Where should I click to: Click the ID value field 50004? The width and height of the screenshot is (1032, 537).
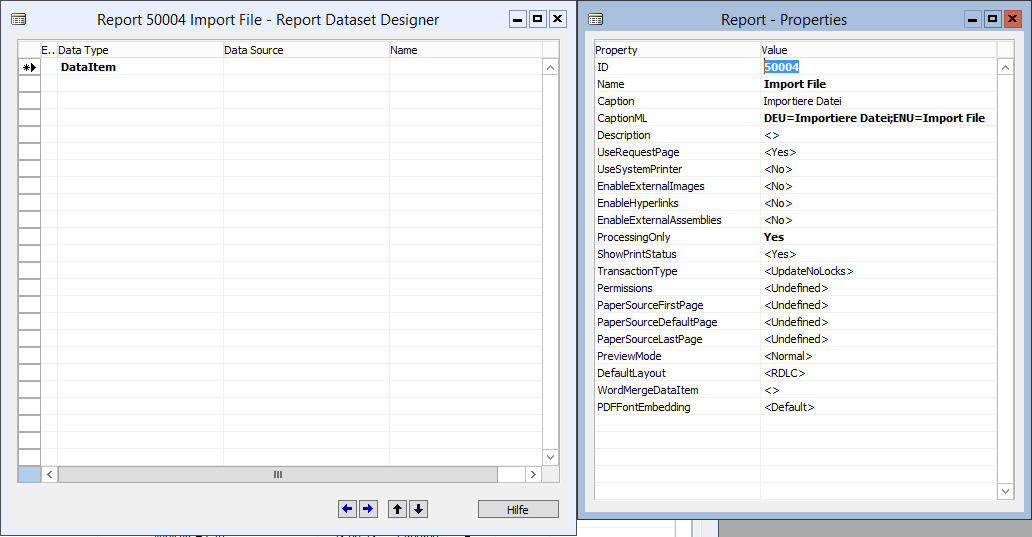(x=879, y=67)
